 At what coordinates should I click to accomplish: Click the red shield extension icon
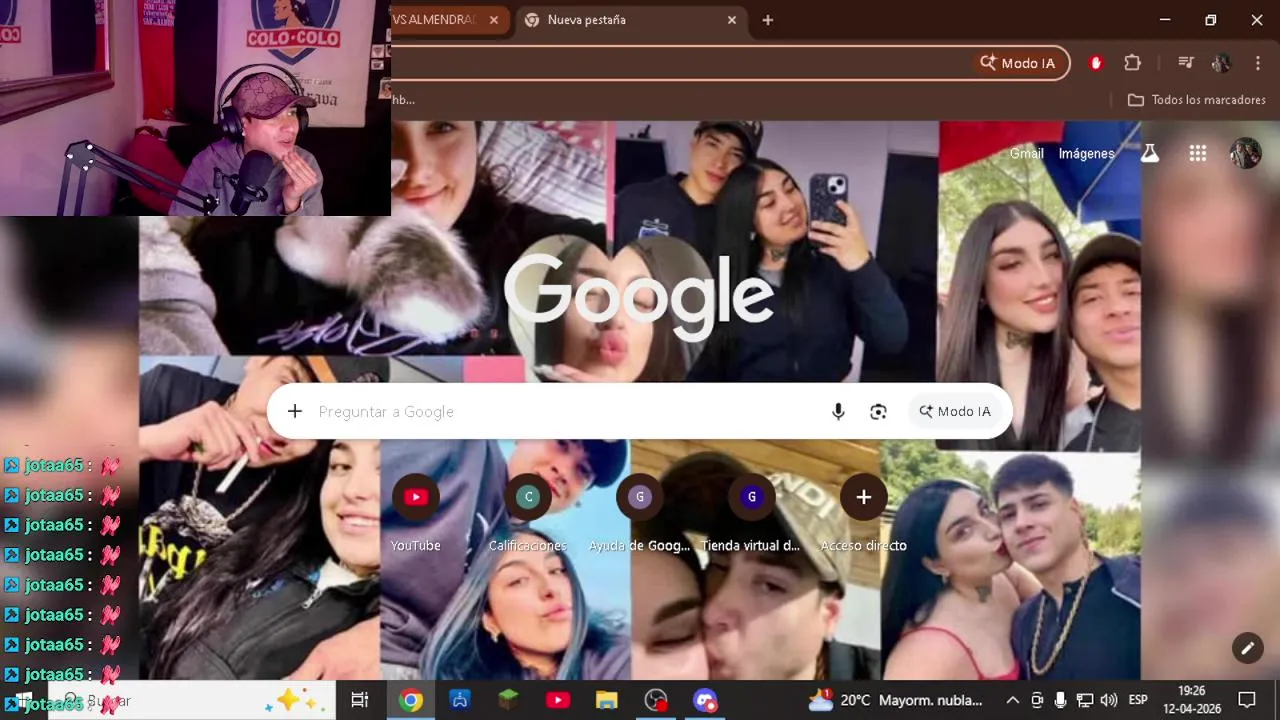(x=1096, y=63)
